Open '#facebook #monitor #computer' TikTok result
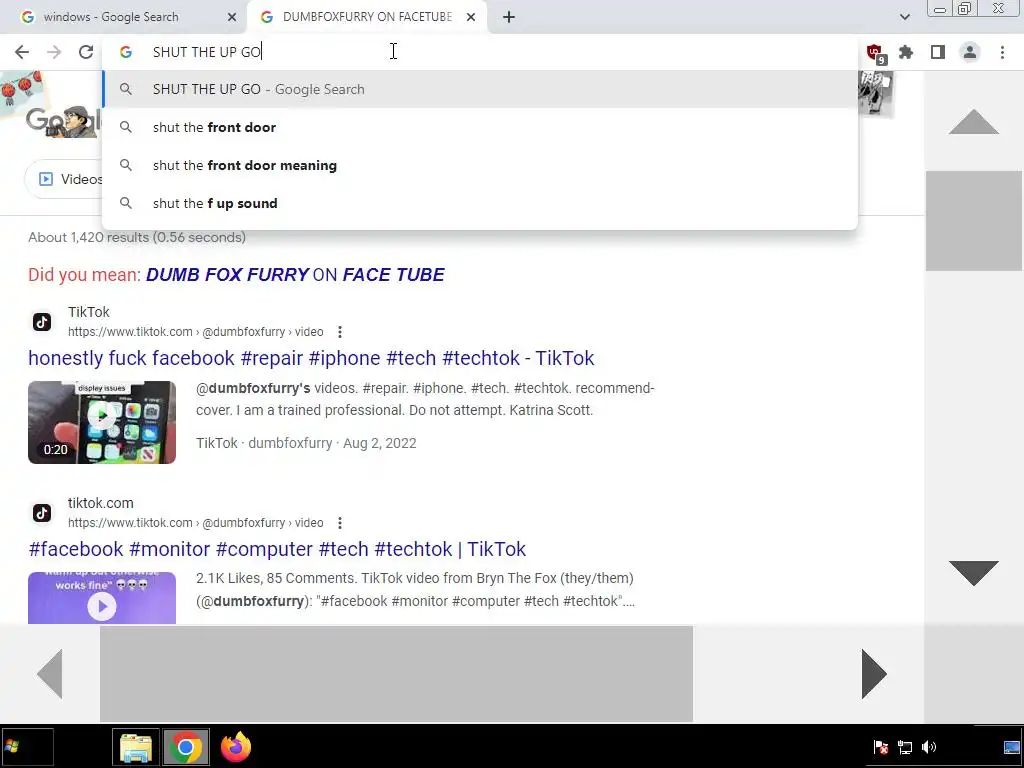Viewport: 1024px width, 768px height. point(277,549)
